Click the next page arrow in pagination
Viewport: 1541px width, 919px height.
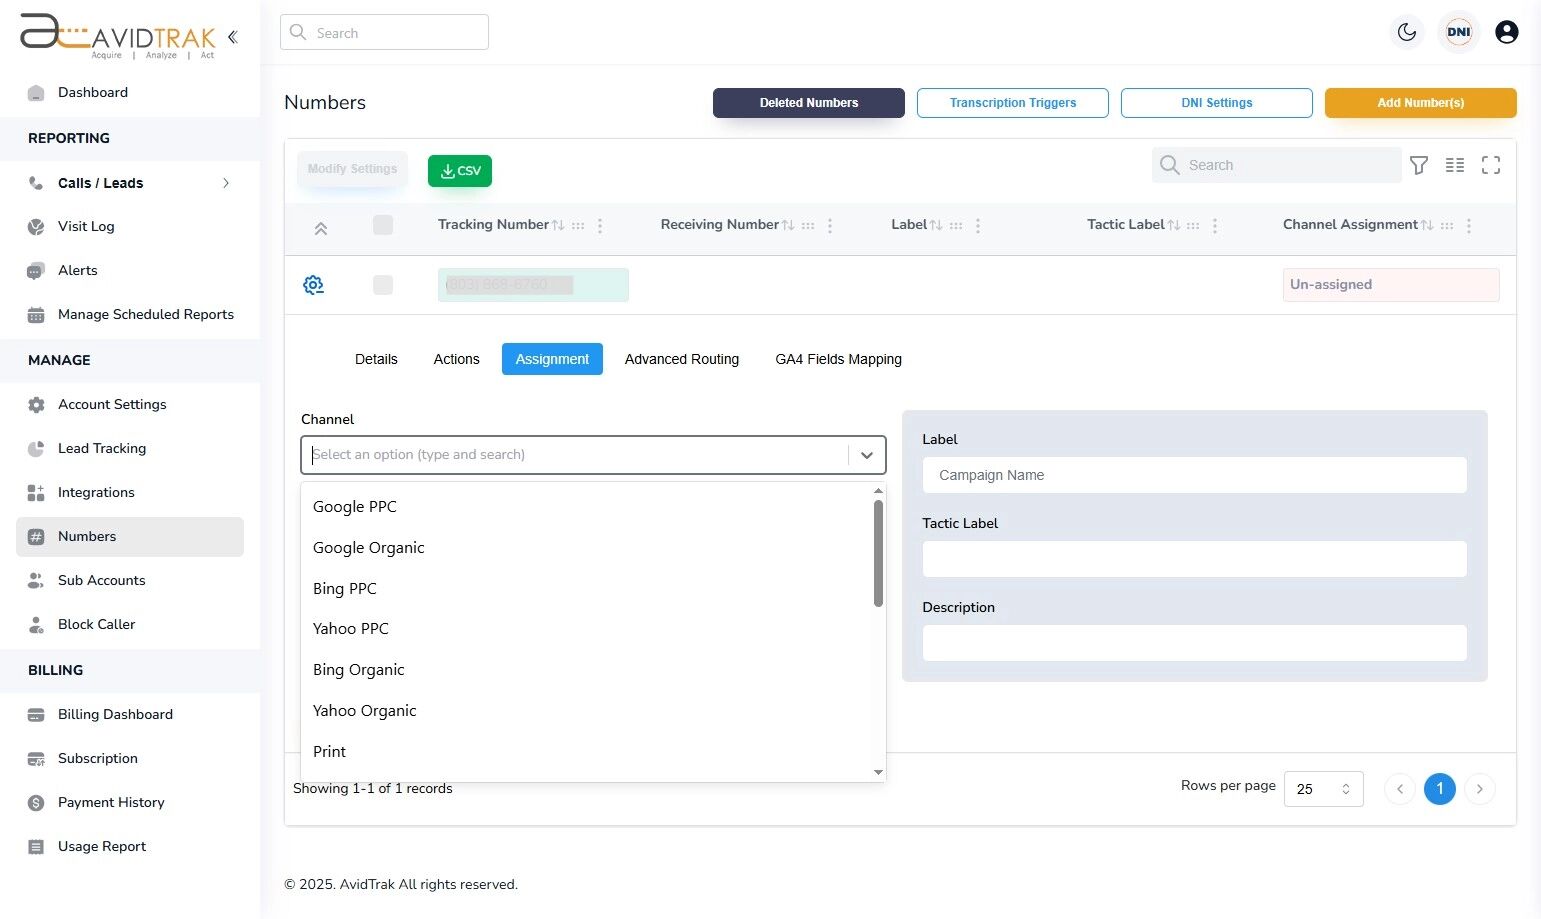1480,789
